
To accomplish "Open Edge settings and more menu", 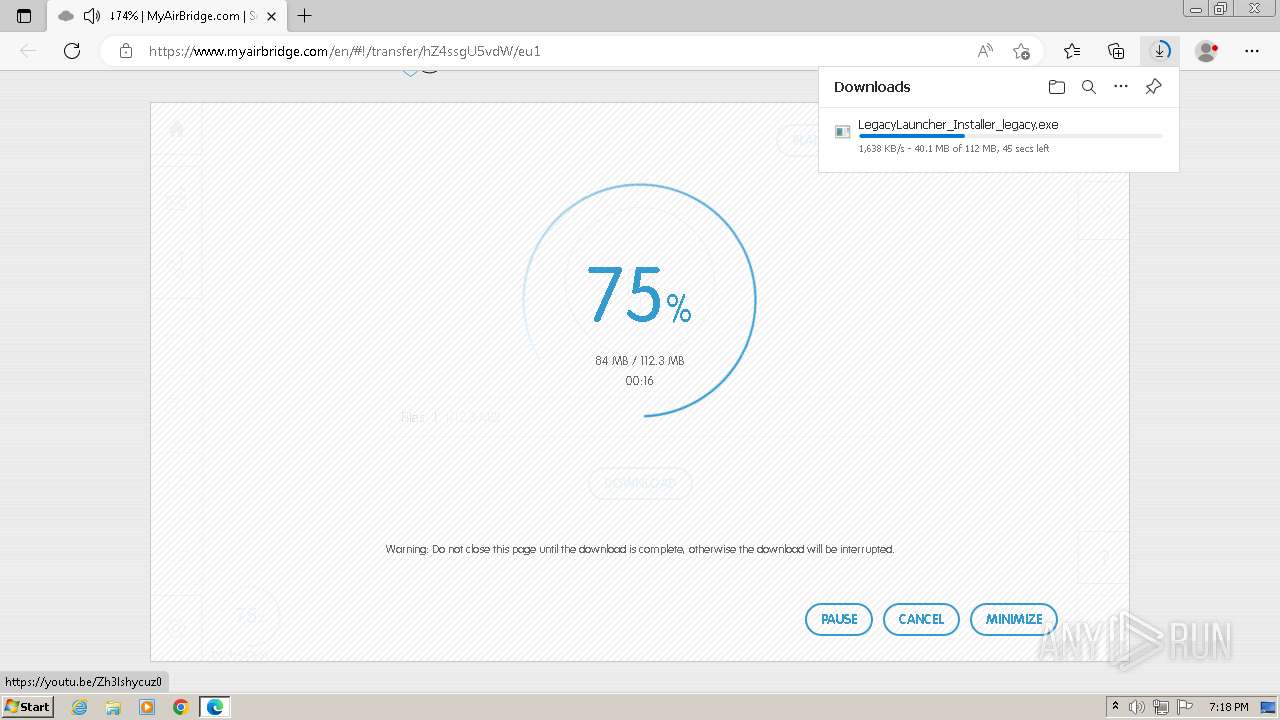I will (1252, 51).
